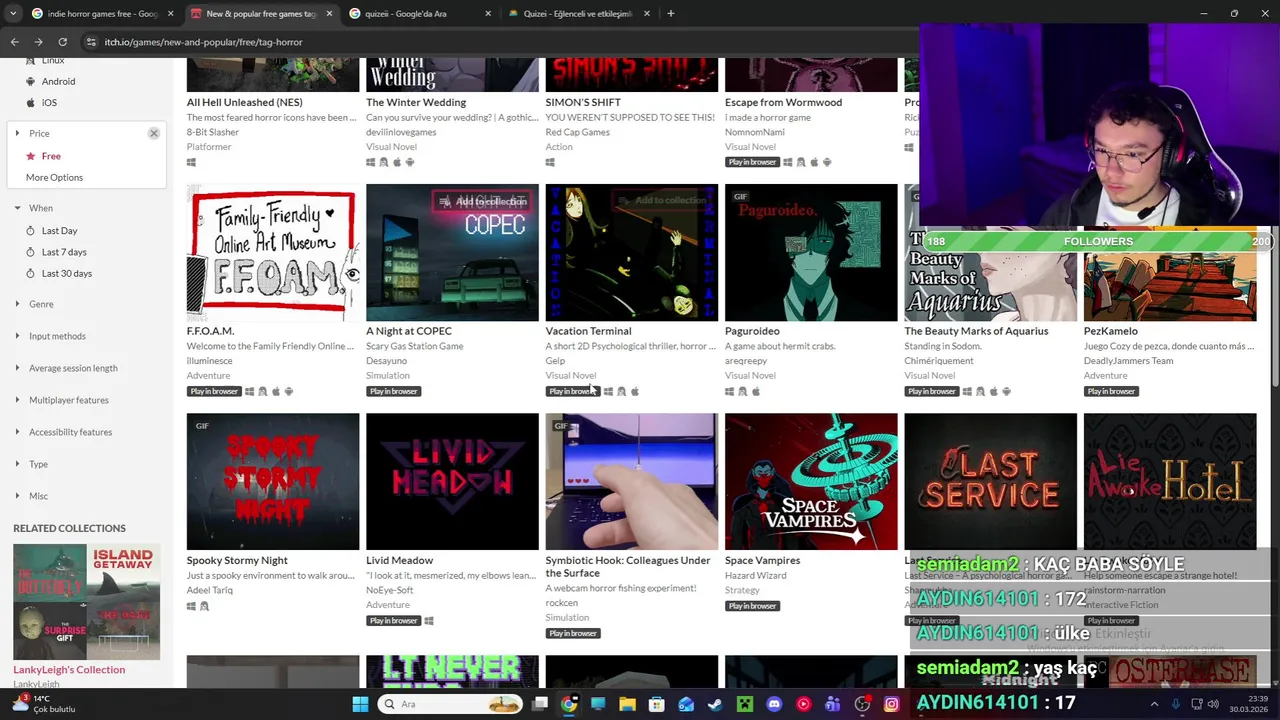Click the itch.io address bar

[x=500, y=42]
